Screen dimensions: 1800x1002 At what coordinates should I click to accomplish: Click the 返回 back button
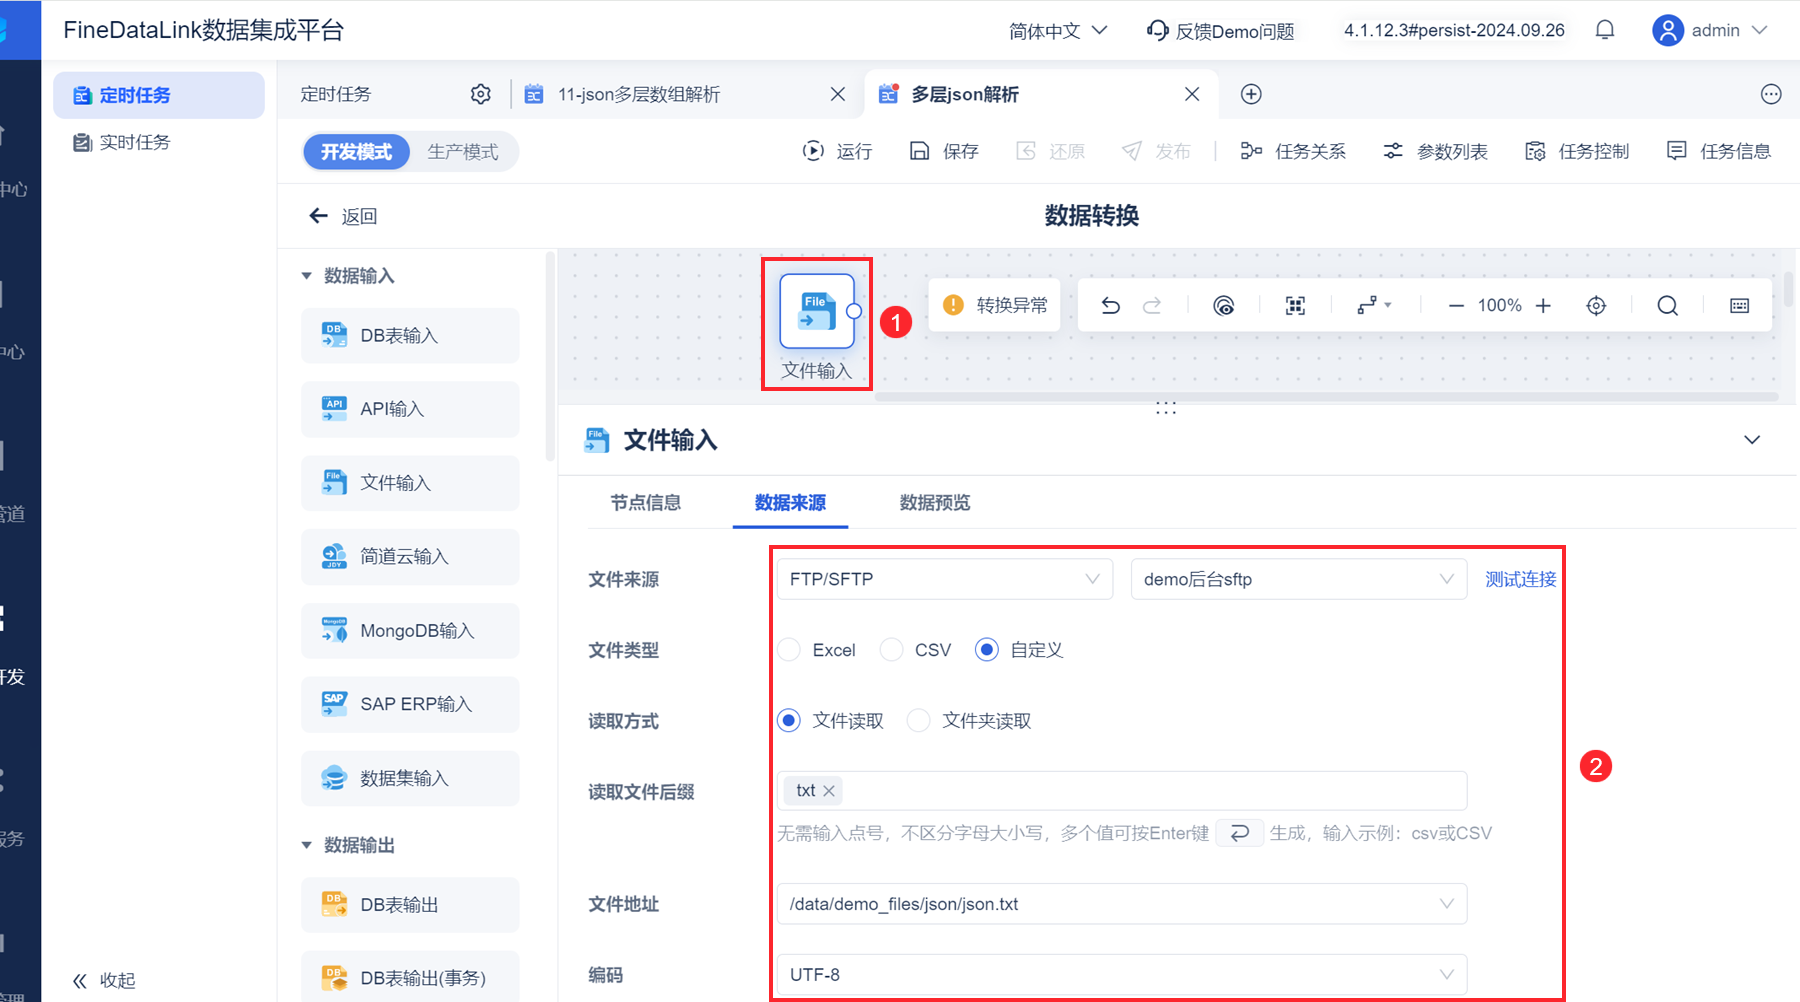point(343,216)
